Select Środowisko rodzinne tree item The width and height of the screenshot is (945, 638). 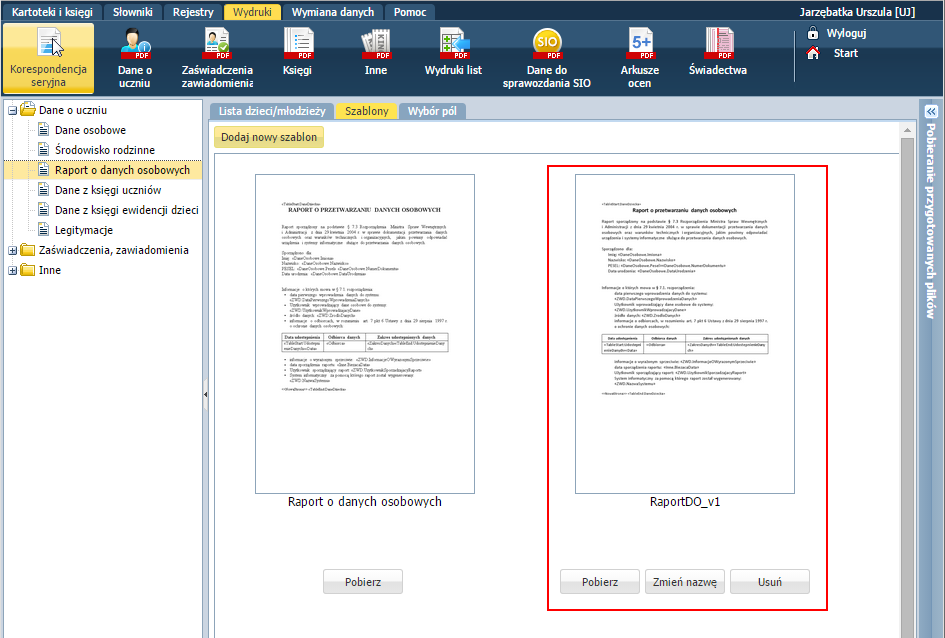click(x=105, y=149)
